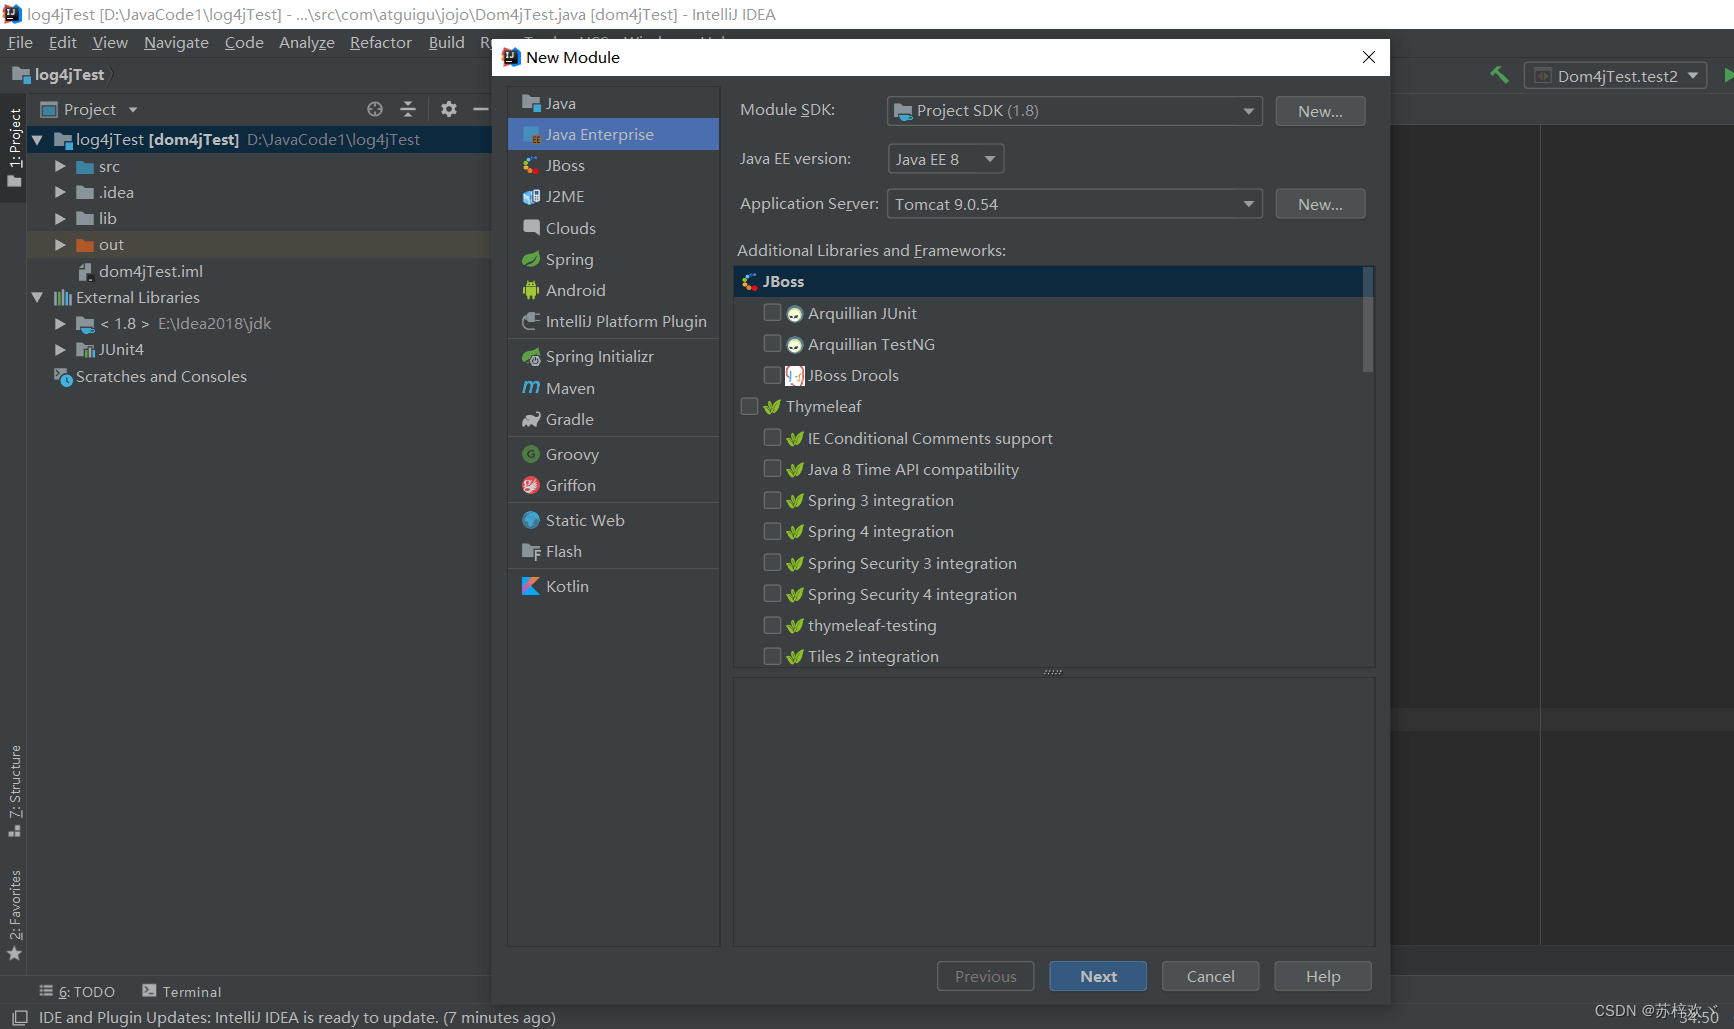1734x1029 pixels.
Task: Enable Arquillian JUnit checkbox
Action: (x=772, y=313)
